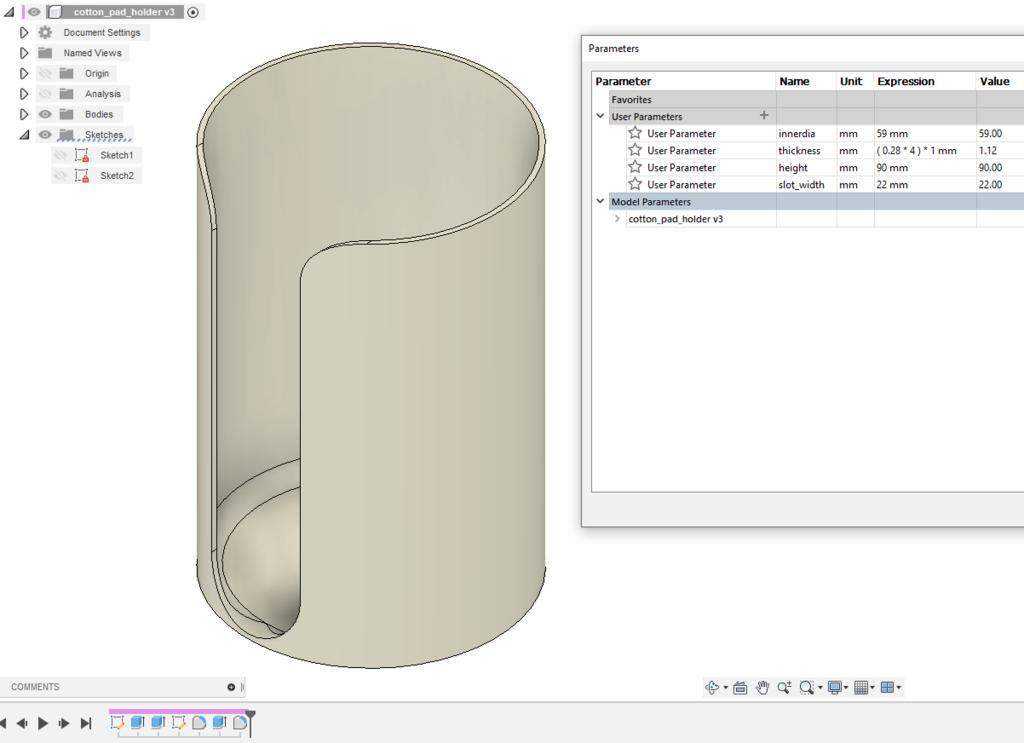The height and width of the screenshot is (743, 1024).
Task: Open Grid and Snaps settings icon
Action: coord(861,688)
